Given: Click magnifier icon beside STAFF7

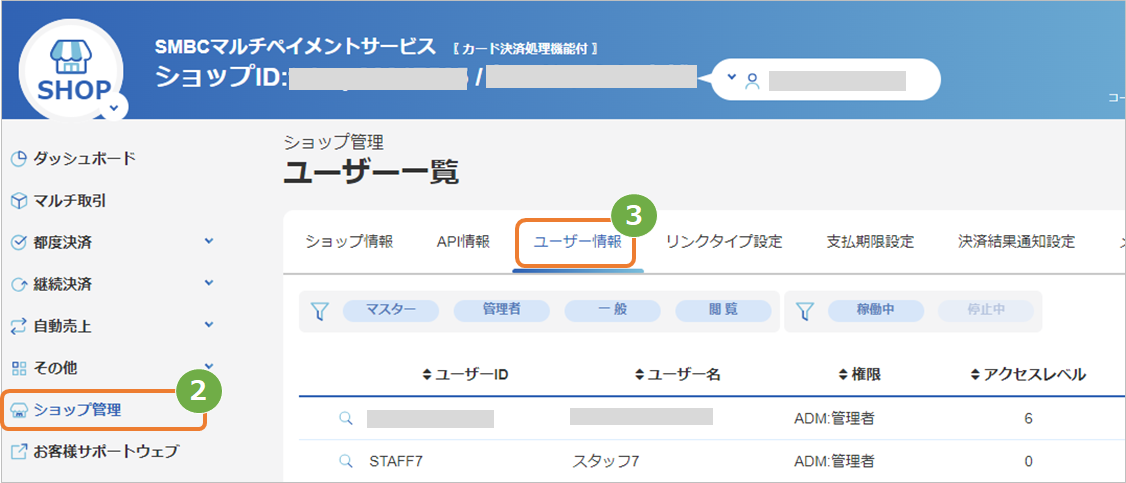Looking at the screenshot, I should click(x=345, y=461).
